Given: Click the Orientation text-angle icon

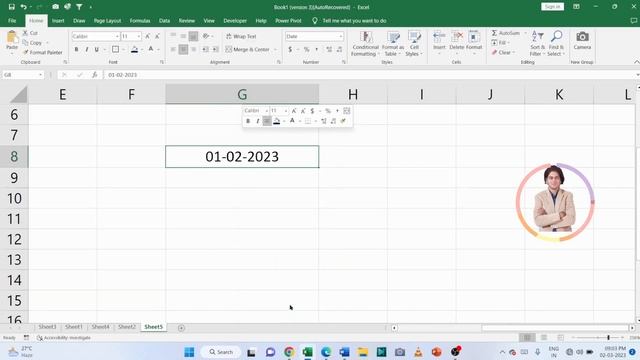Looking at the screenshot, I should click(206, 36).
